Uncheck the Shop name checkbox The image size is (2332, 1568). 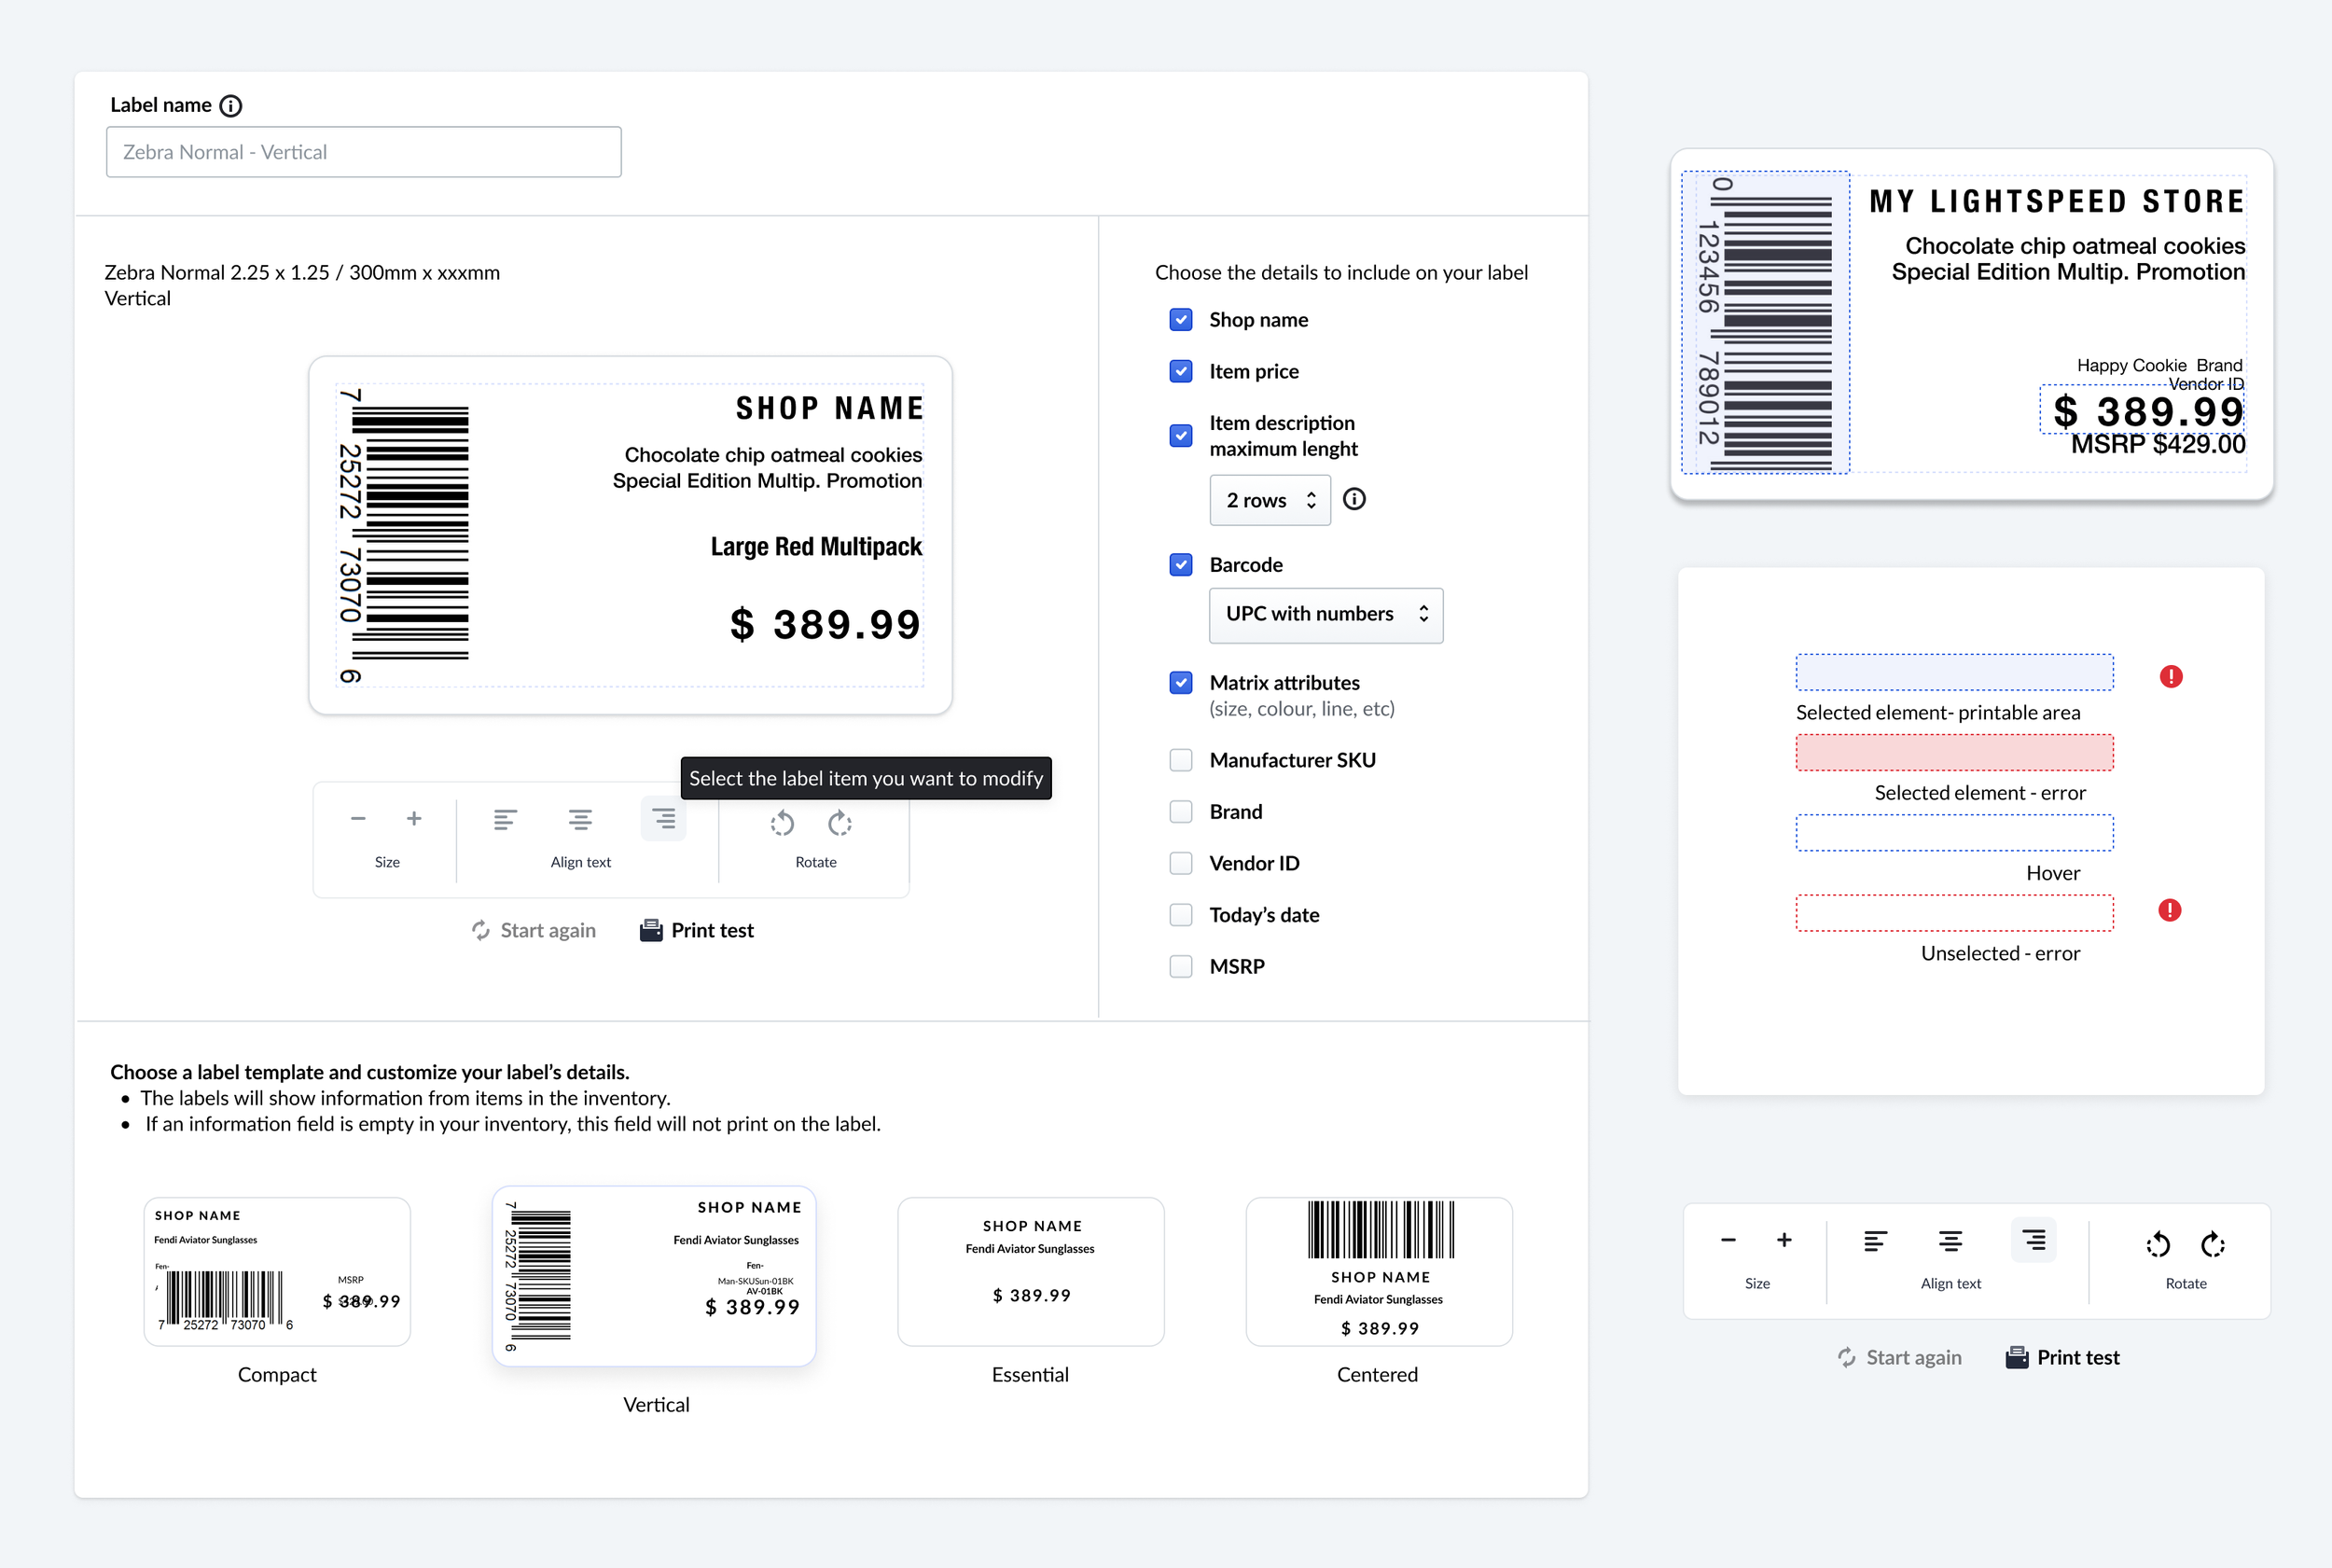pyautogui.click(x=1181, y=320)
